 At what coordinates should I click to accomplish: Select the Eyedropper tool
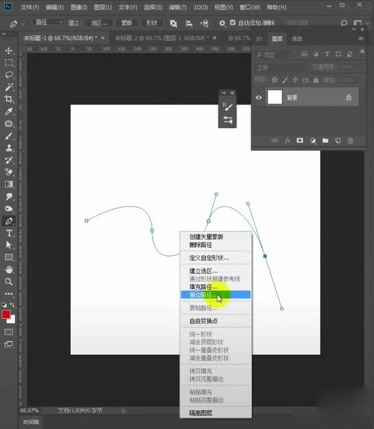[9, 111]
